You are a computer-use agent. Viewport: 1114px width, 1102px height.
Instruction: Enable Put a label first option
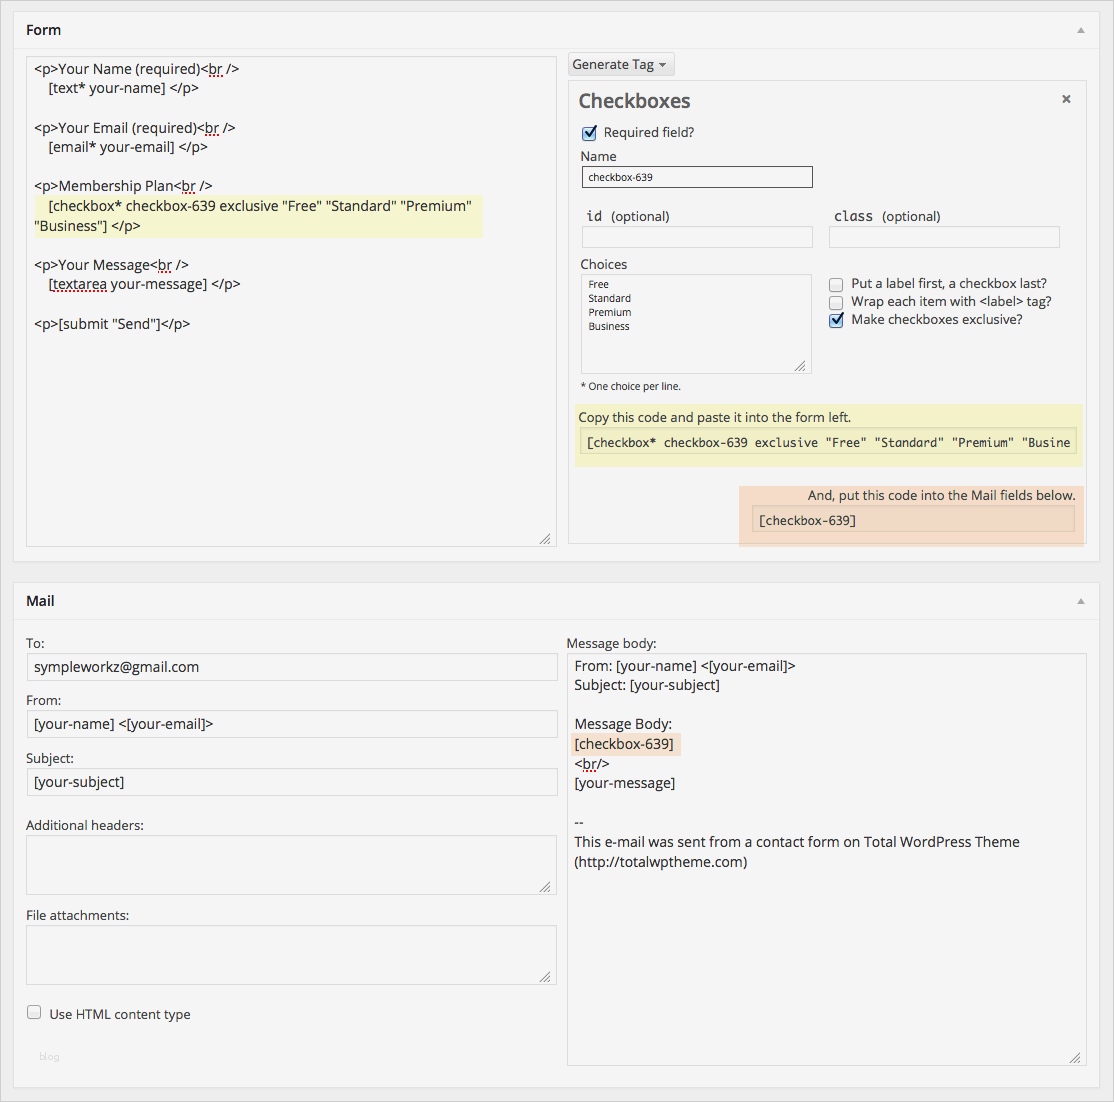point(836,285)
